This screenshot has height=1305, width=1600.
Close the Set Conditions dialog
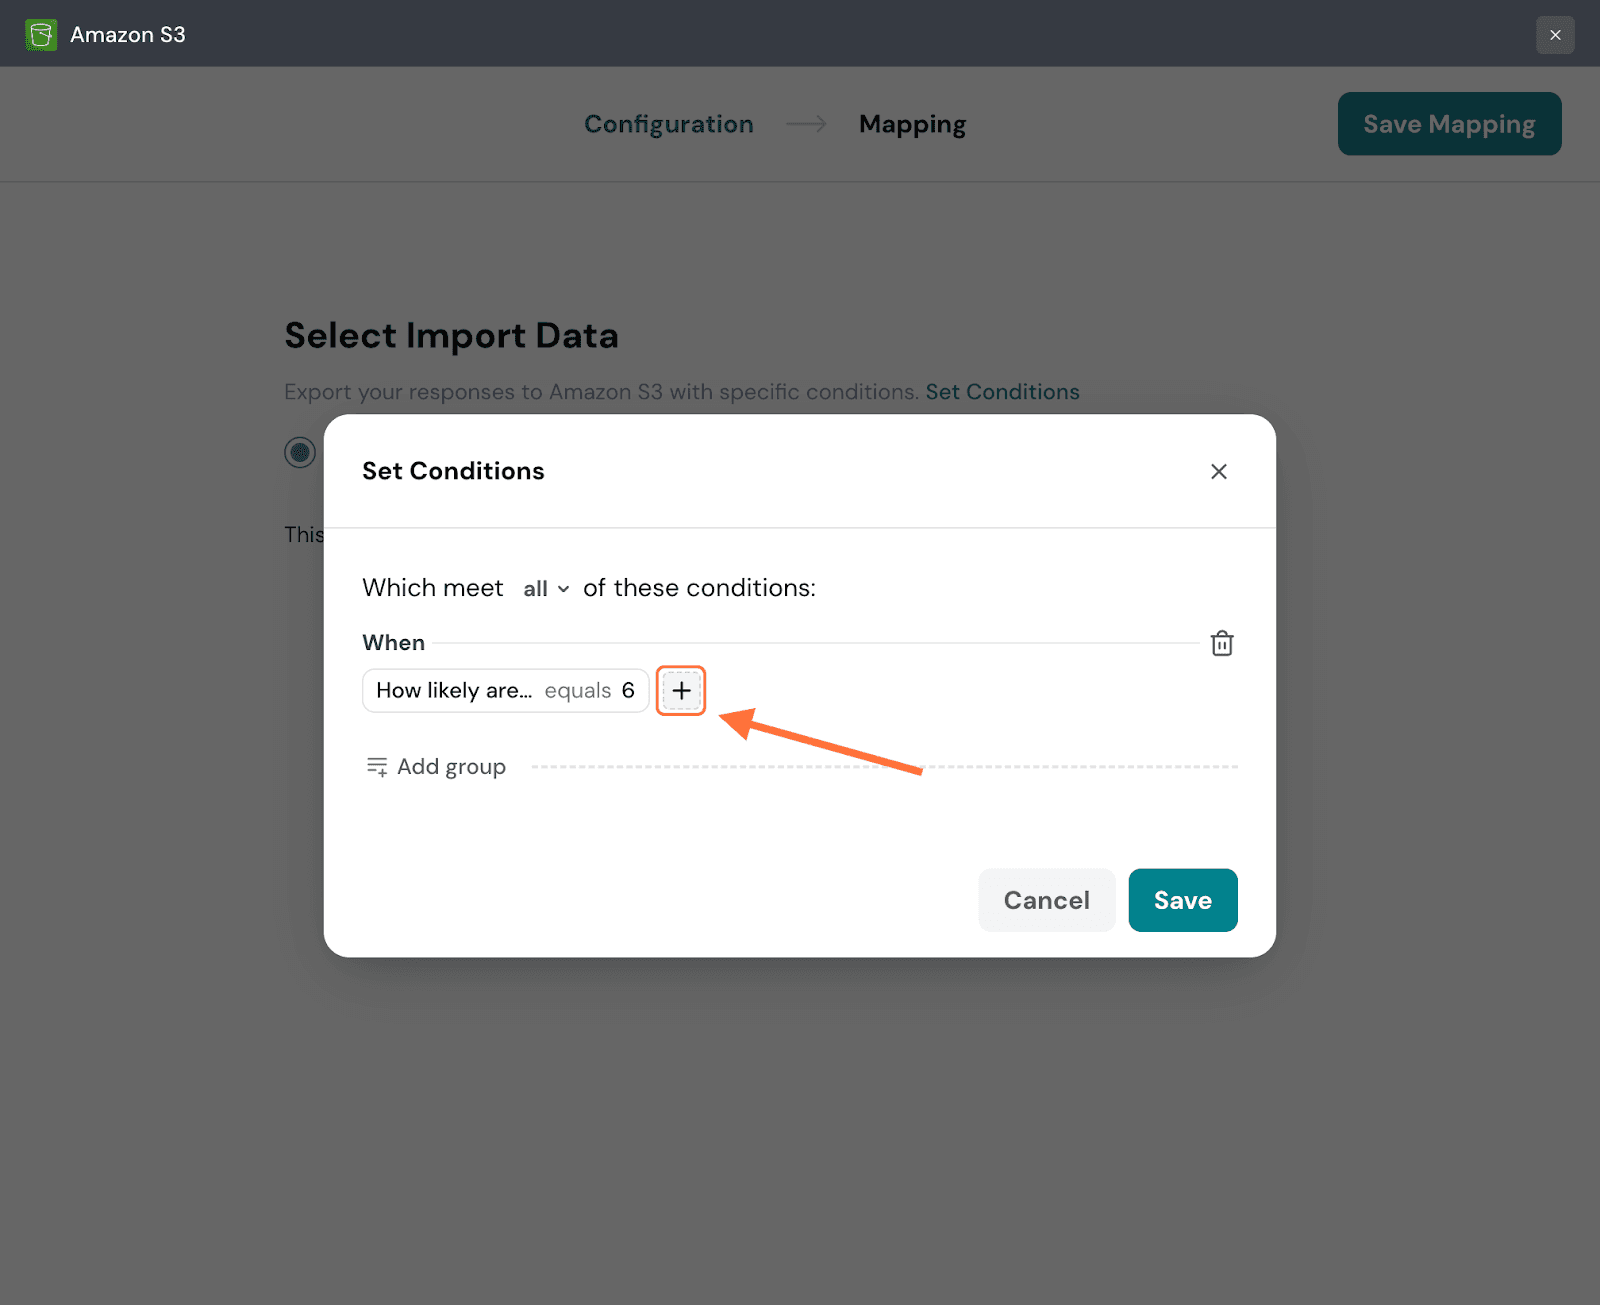(x=1218, y=471)
